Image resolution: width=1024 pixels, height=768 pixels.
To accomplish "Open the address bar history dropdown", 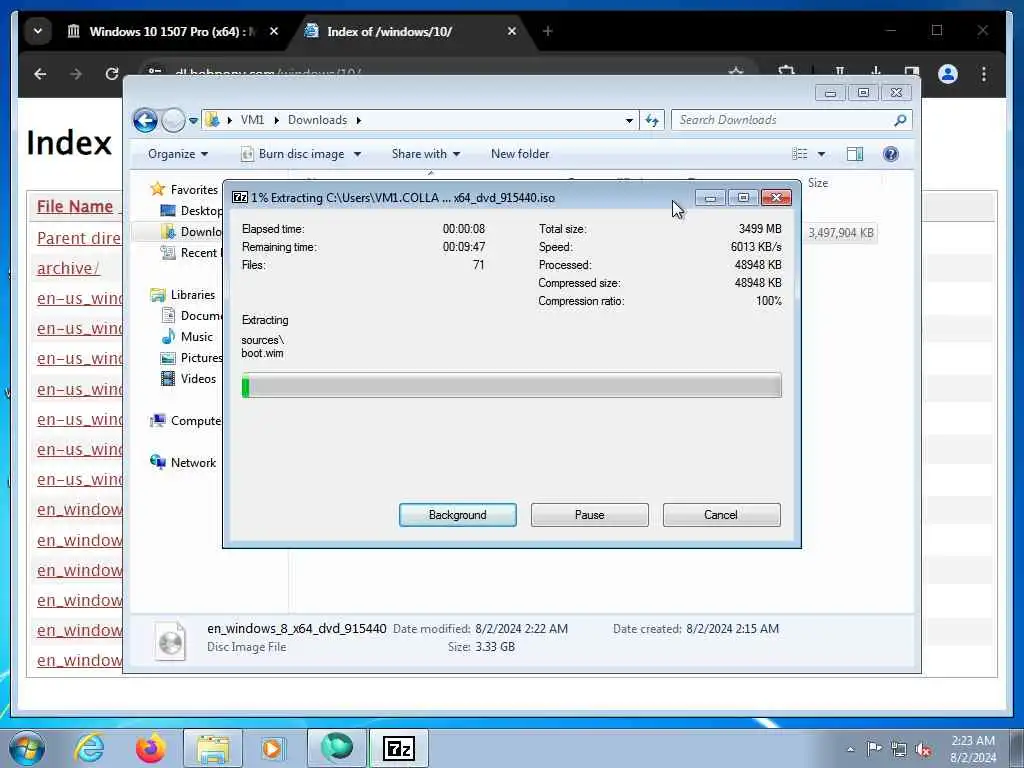I will [x=629, y=120].
